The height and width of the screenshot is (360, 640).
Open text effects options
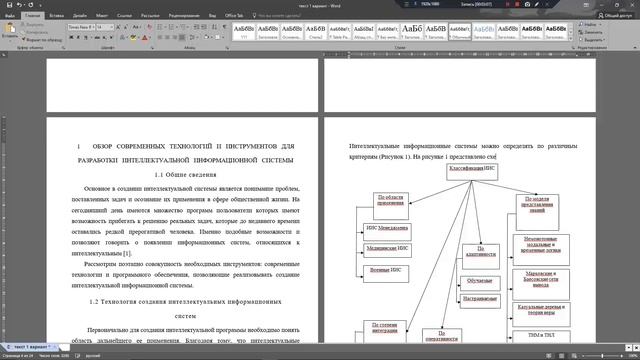point(122,38)
